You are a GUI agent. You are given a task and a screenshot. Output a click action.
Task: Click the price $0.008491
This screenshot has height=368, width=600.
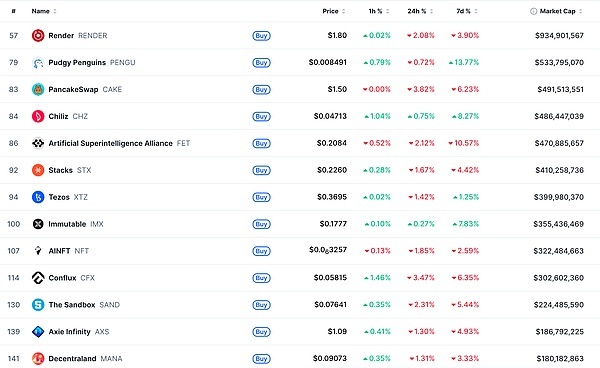point(328,62)
